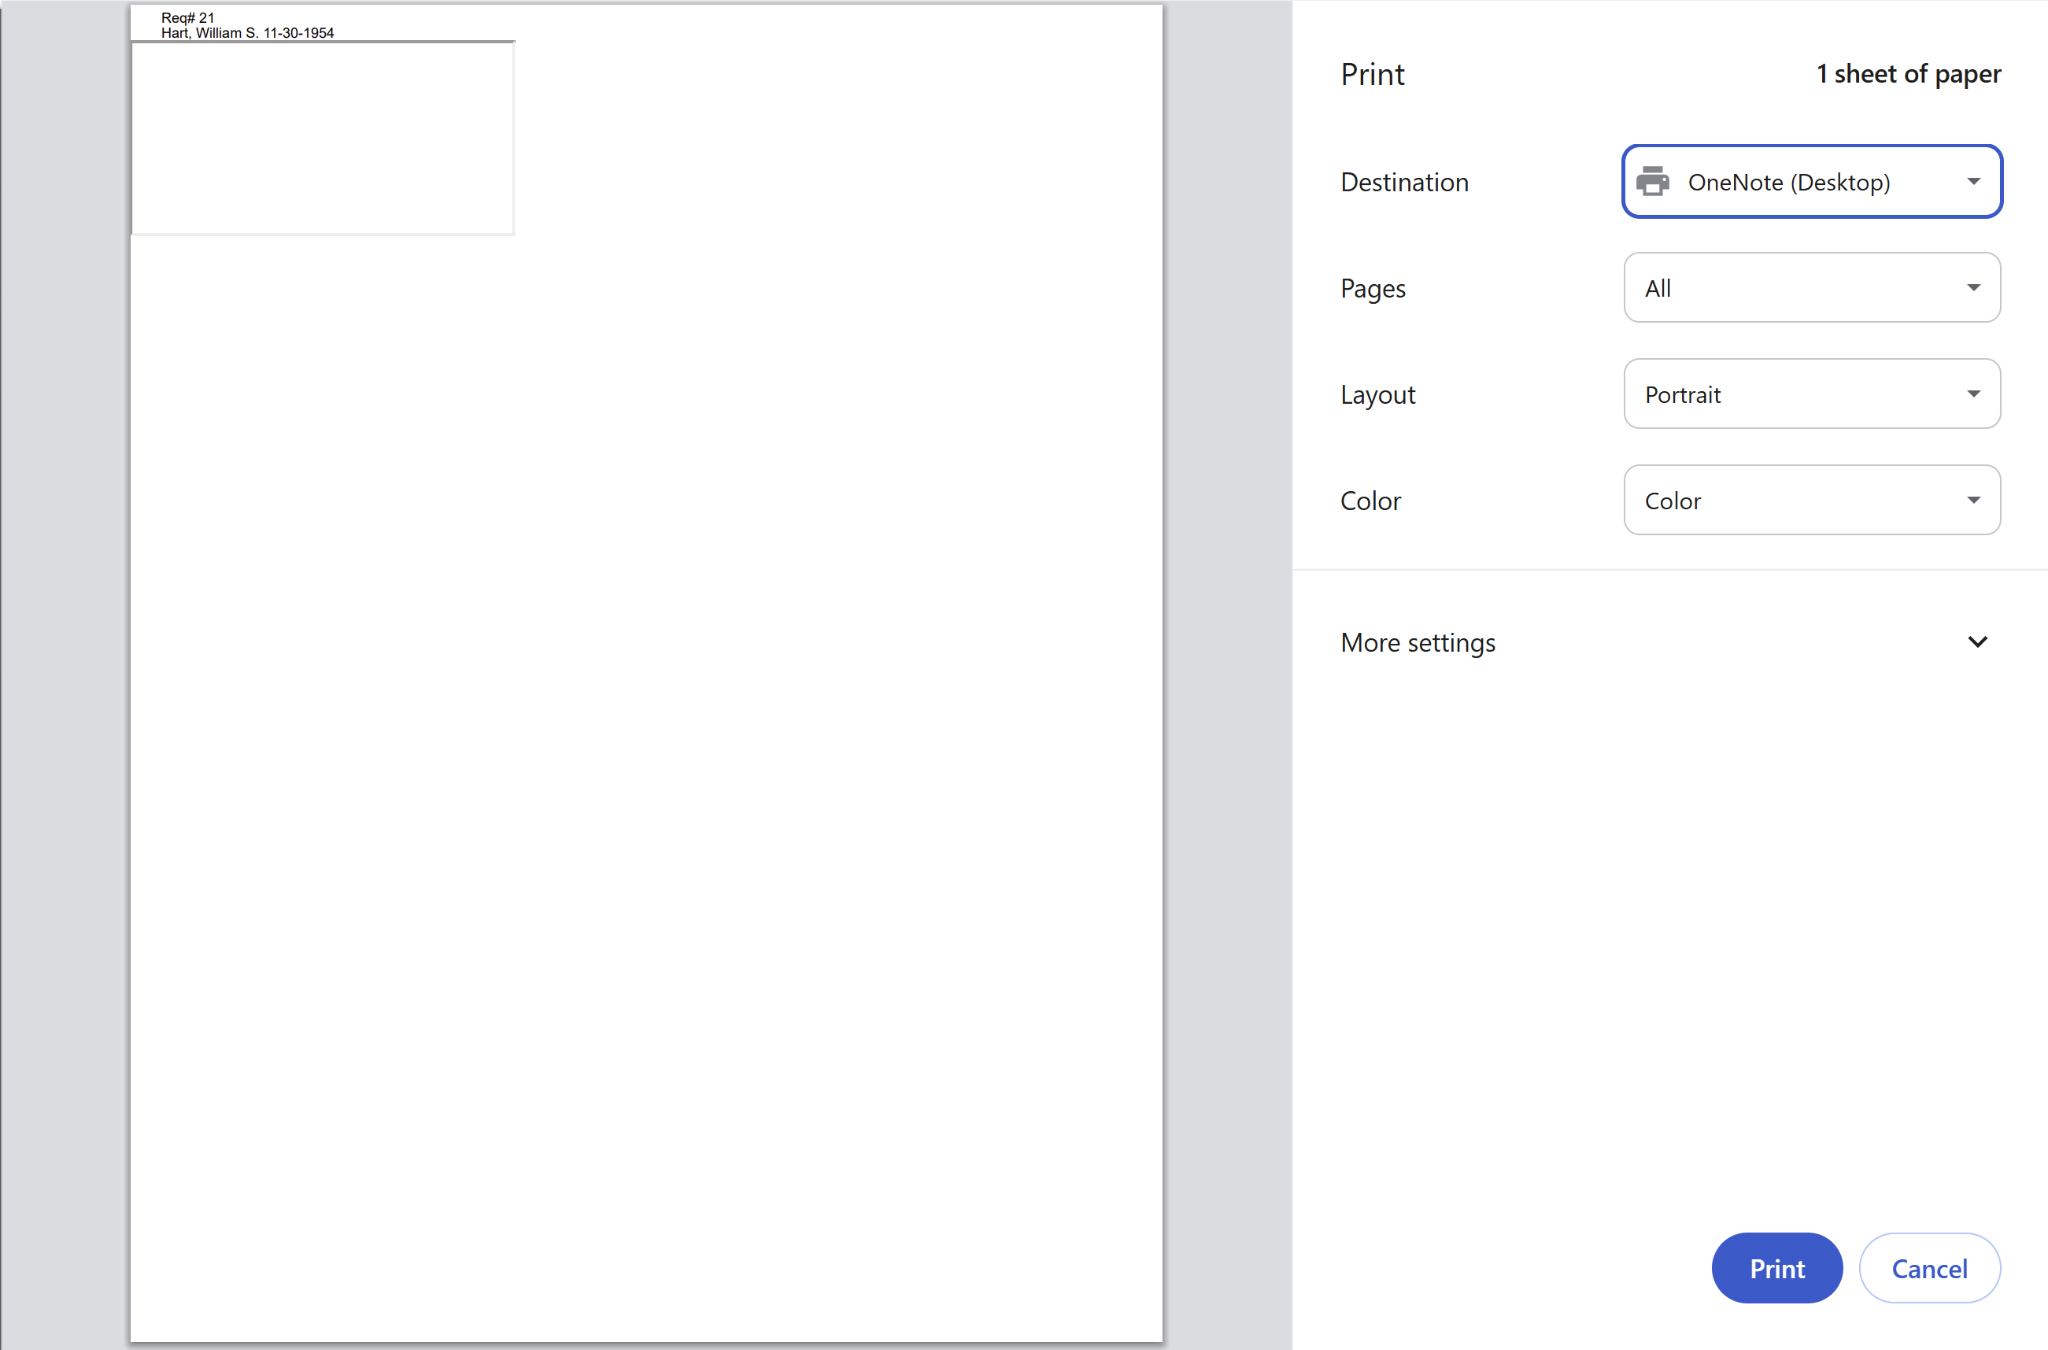
Task: Click the Color dropdown arrow icon
Action: click(1973, 500)
